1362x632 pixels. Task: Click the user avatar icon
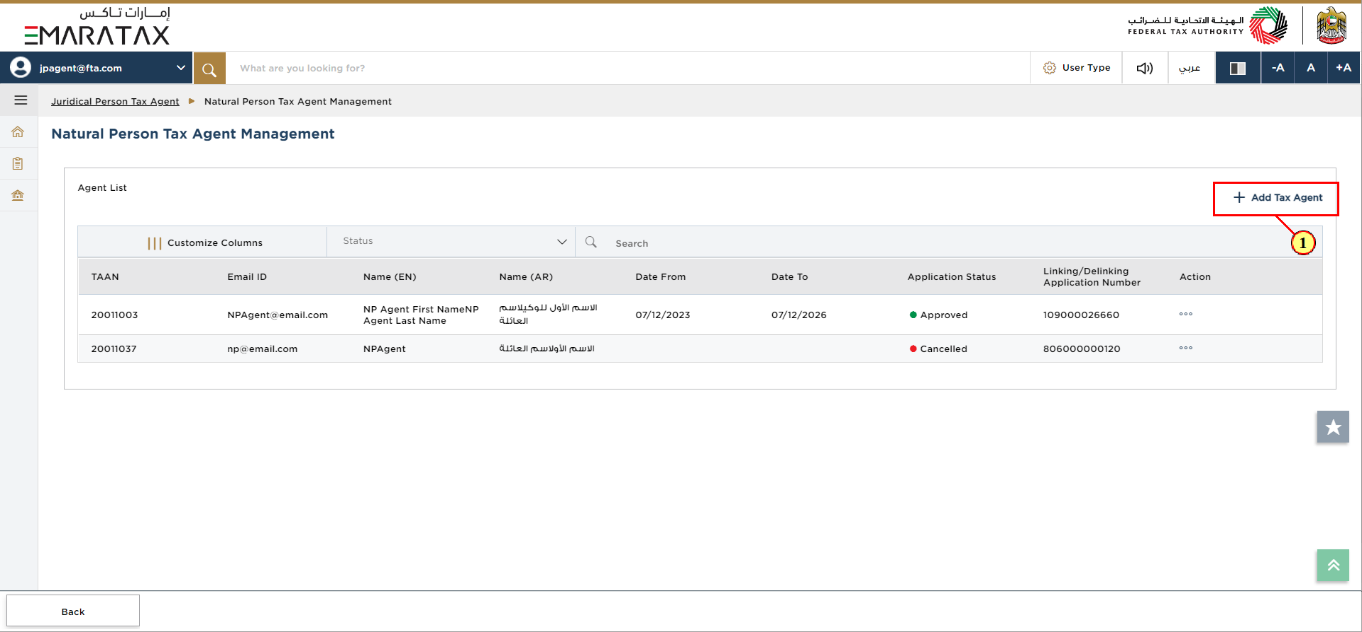tap(20, 68)
